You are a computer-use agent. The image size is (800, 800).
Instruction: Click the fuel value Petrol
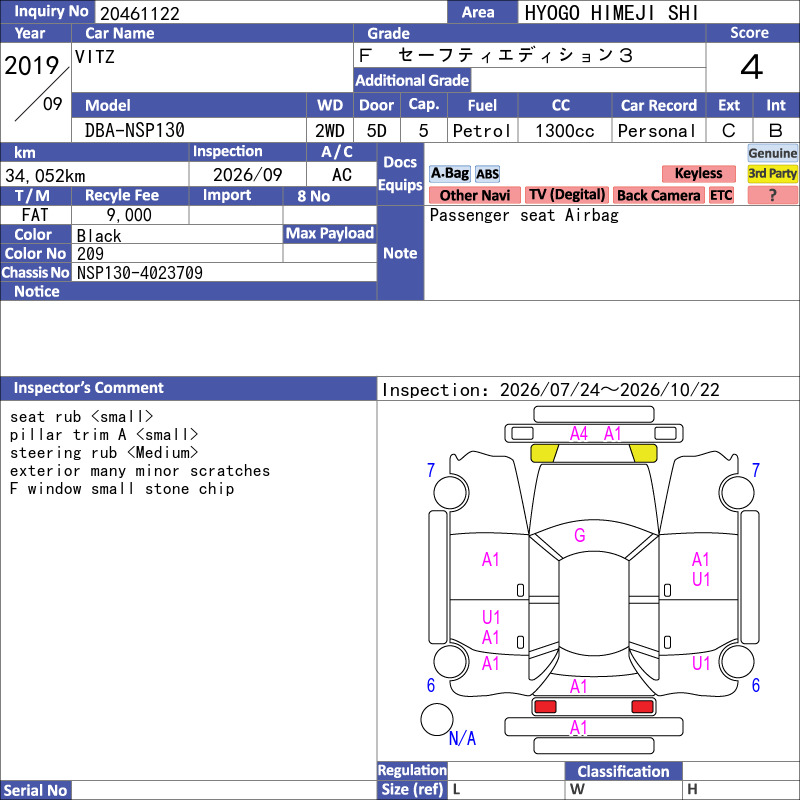click(481, 131)
